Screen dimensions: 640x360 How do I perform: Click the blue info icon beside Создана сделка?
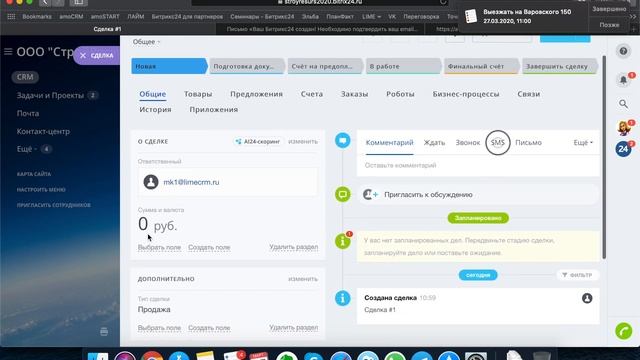point(342,298)
